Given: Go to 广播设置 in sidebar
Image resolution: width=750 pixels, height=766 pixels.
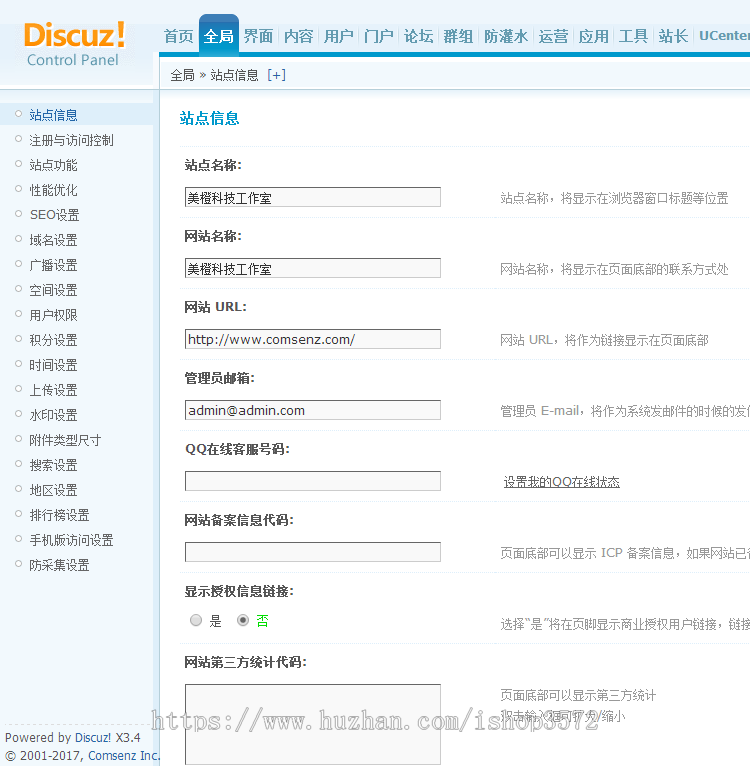Looking at the screenshot, I should (53, 265).
